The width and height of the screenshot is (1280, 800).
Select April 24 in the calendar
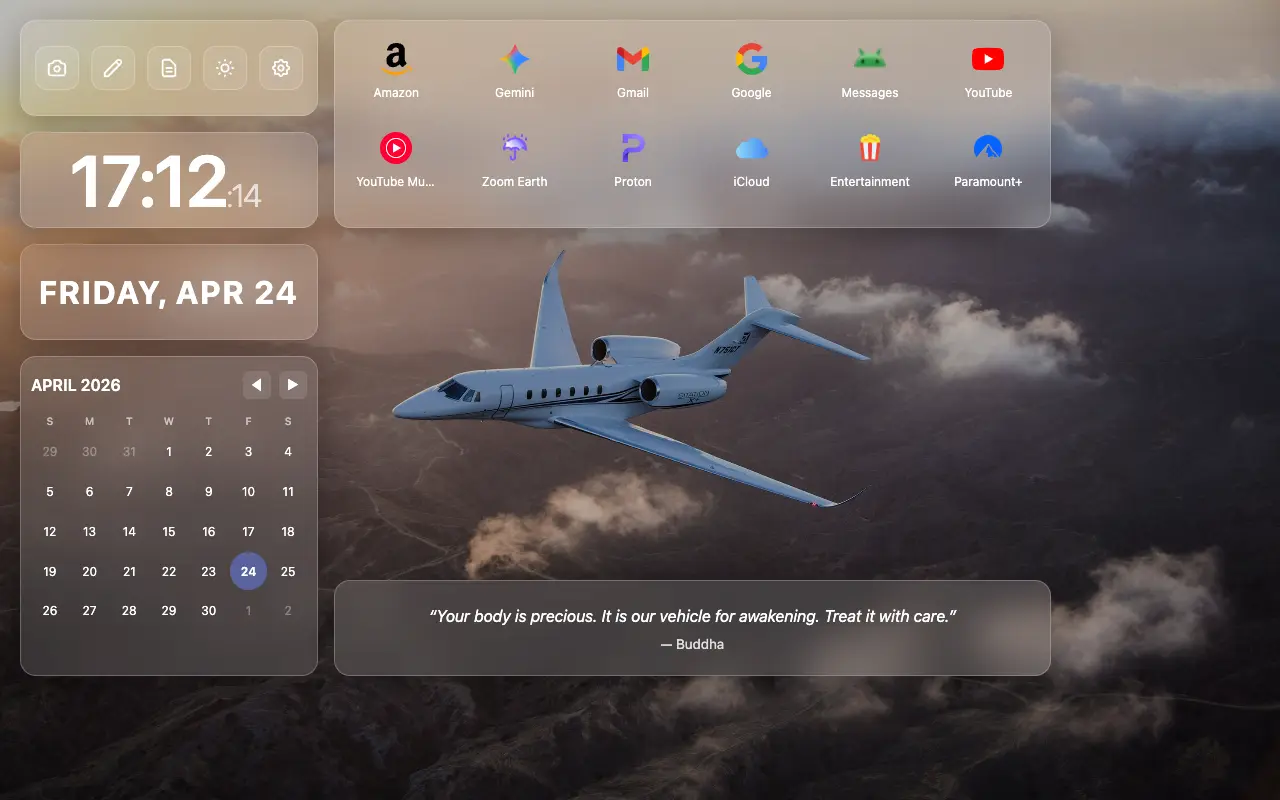[248, 571]
